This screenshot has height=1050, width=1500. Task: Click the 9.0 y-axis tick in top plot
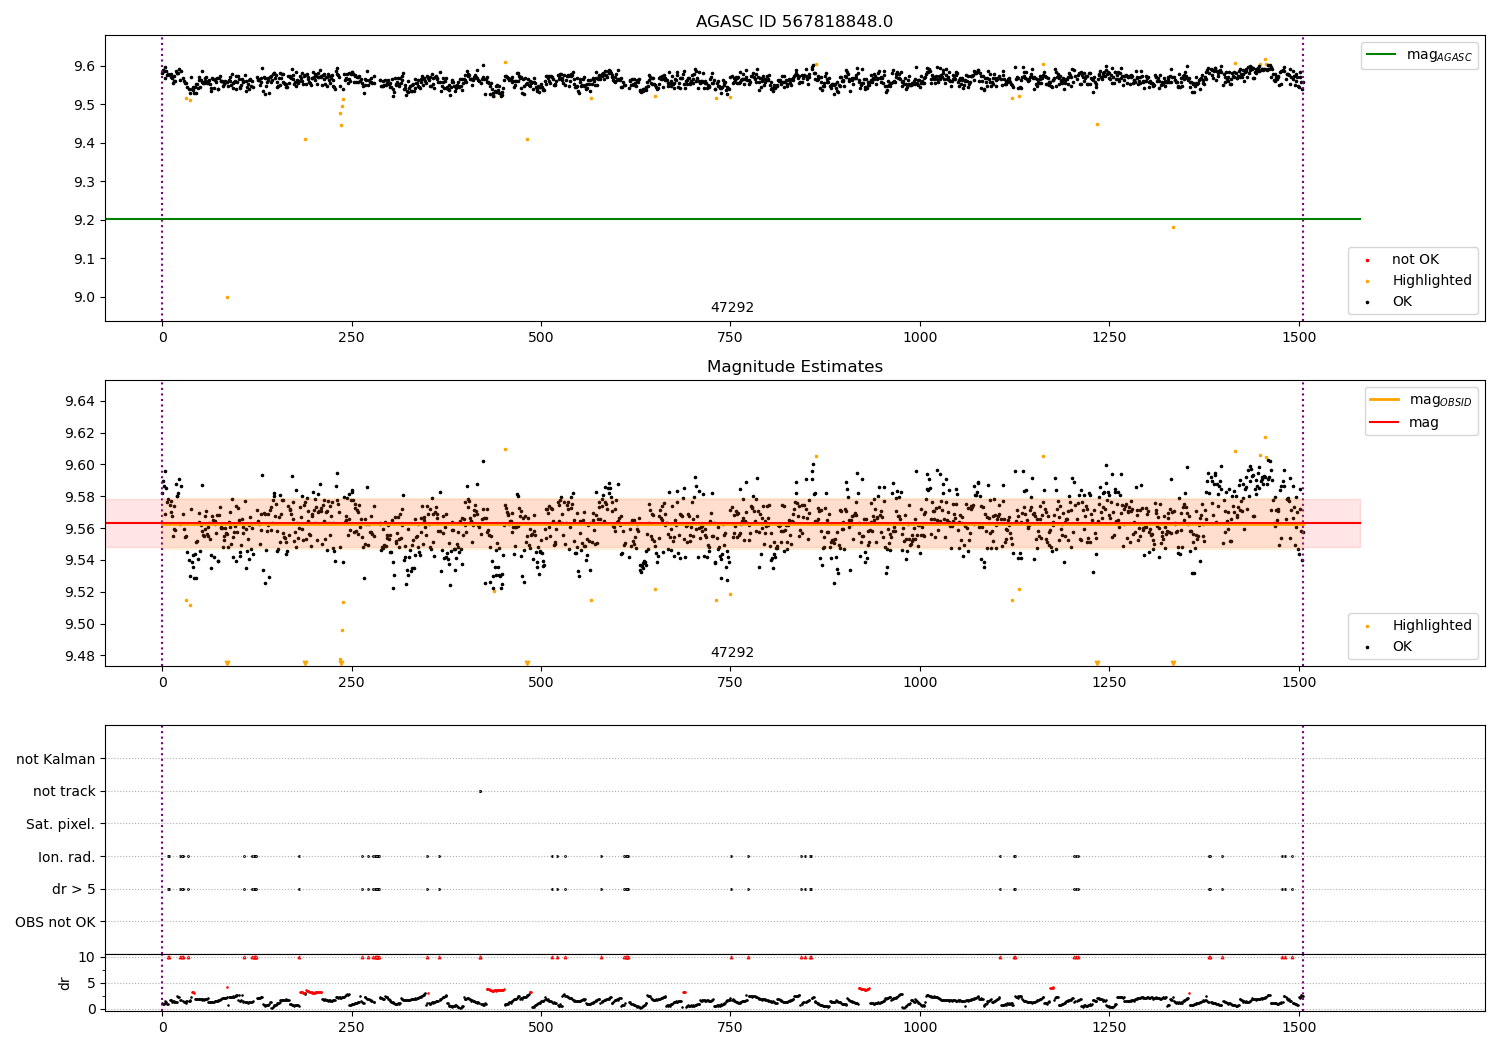click(x=87, y=297)
